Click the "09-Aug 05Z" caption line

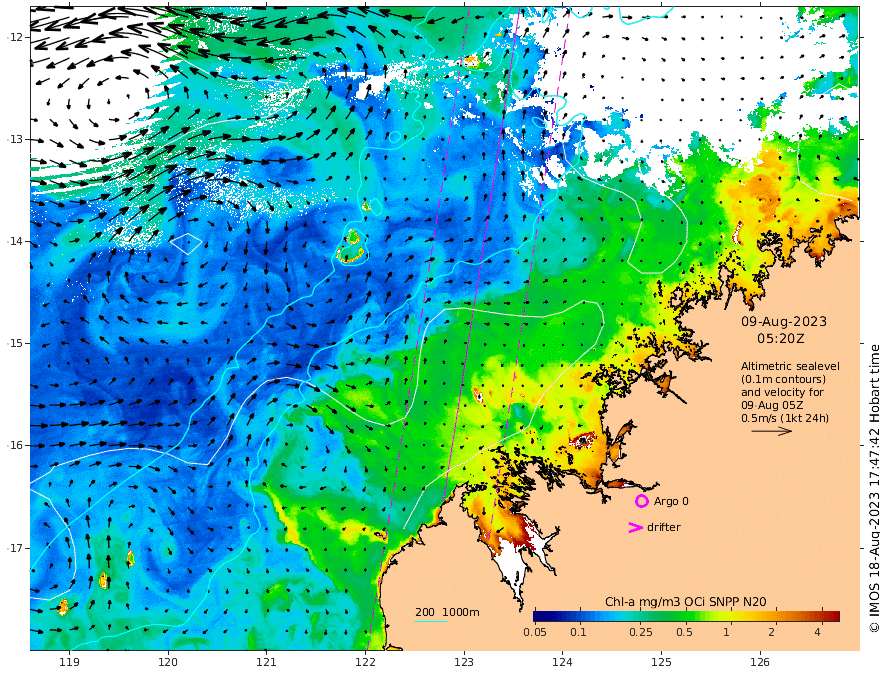pos(772,405)
